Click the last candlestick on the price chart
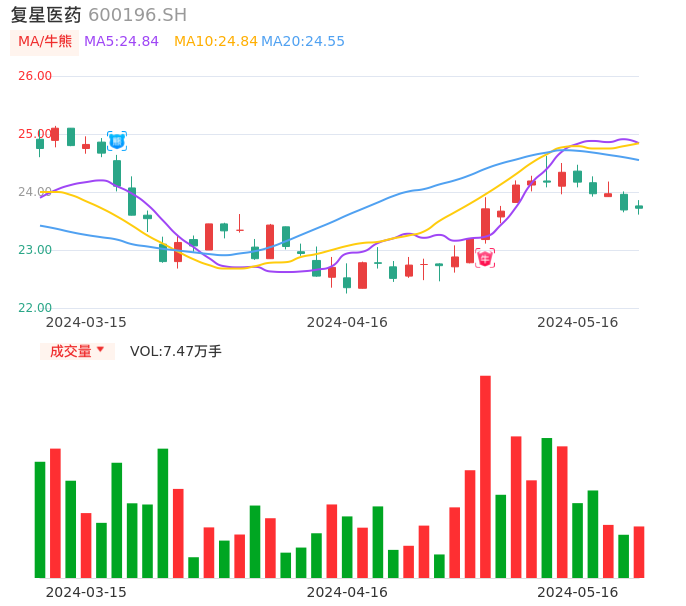The width and height of the screenshot is (686, 606). [x=639, y=207]
